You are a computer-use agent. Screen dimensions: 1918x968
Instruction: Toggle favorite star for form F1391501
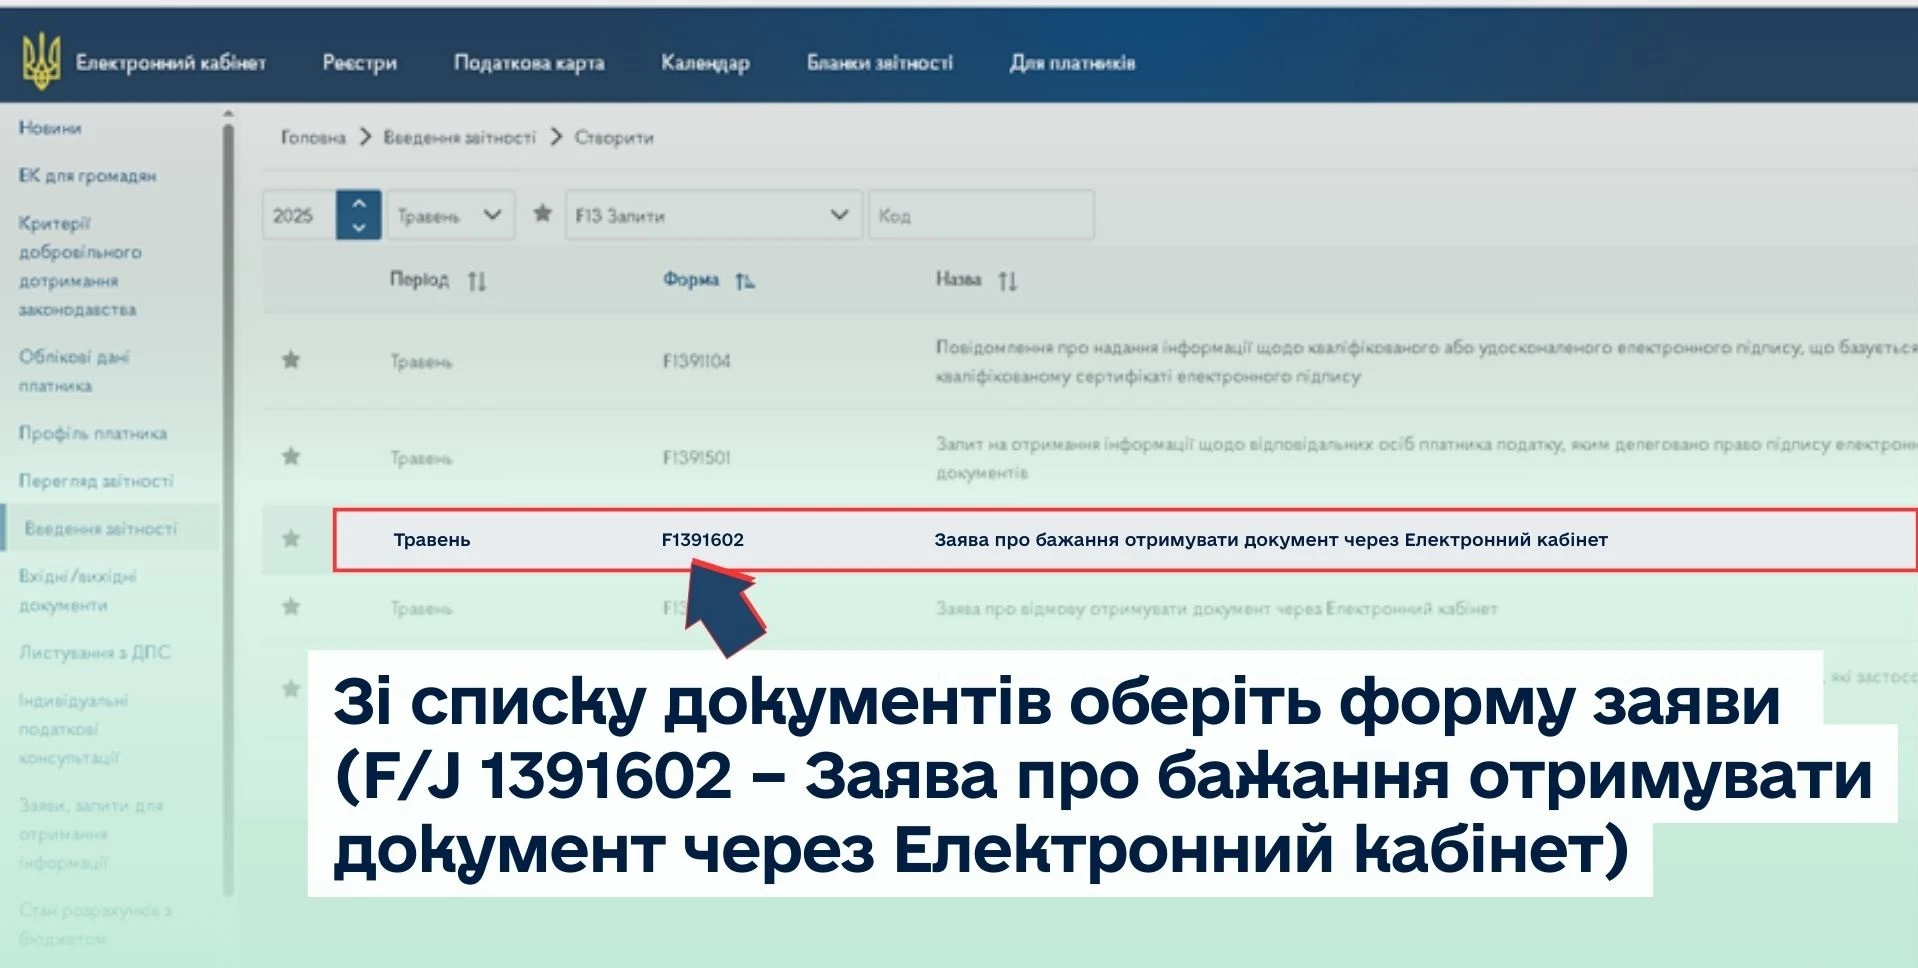[291, 457]
